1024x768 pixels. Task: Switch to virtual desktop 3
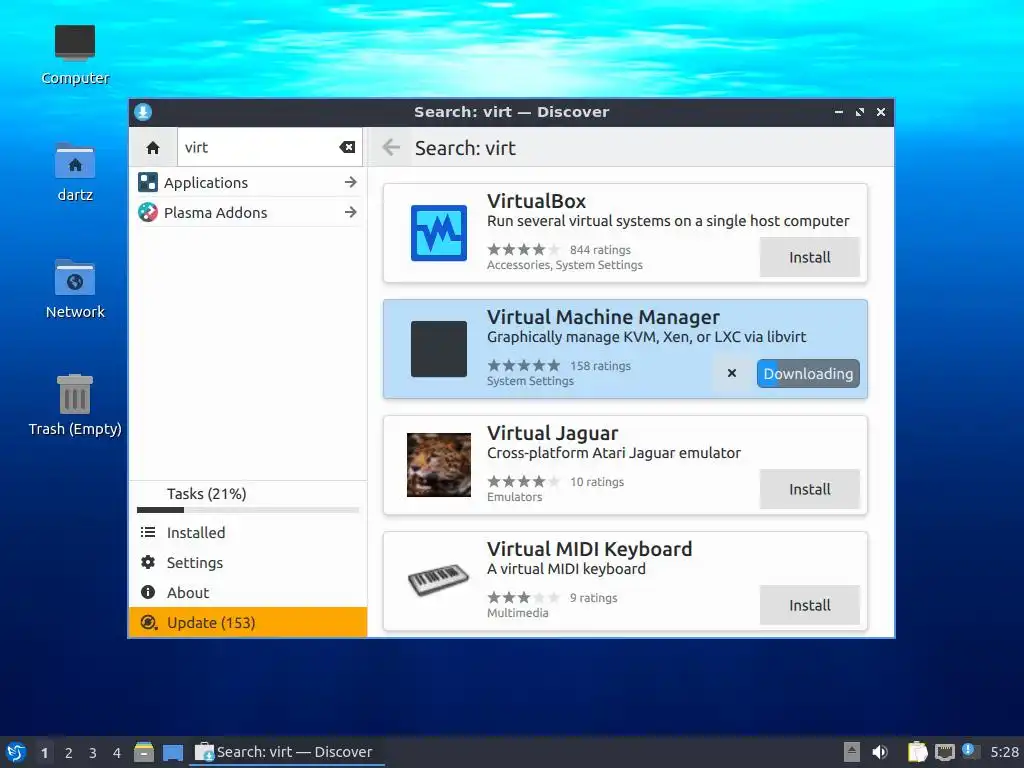[x=93, y=753]
